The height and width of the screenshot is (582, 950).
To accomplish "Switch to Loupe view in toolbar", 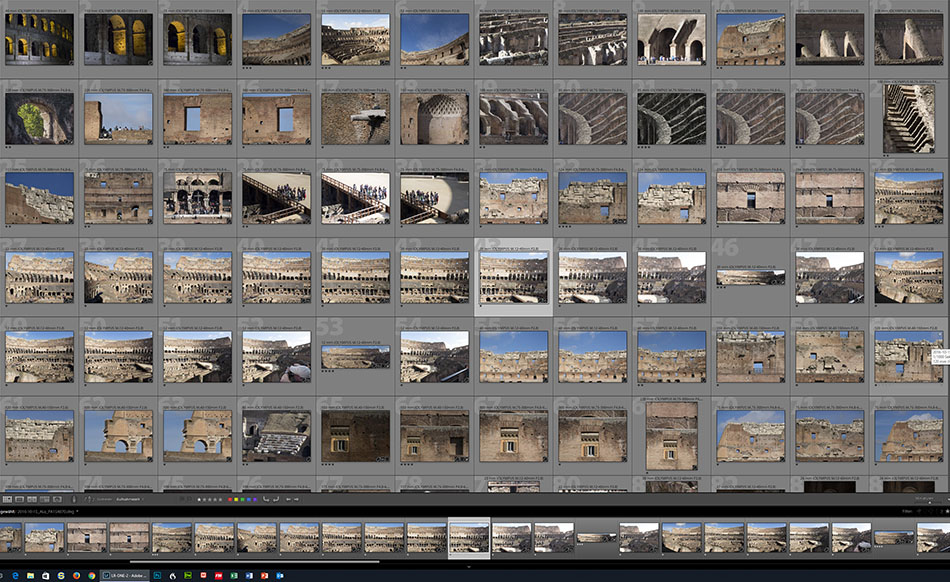I will click(x=19, y=499).
